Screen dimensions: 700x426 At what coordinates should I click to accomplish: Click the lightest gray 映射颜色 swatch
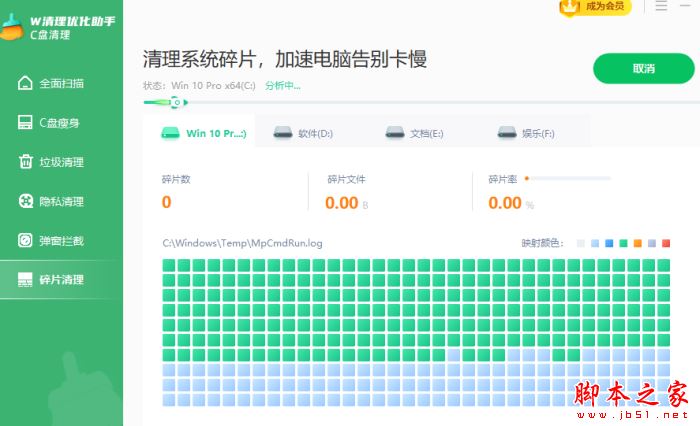point(581,243)
